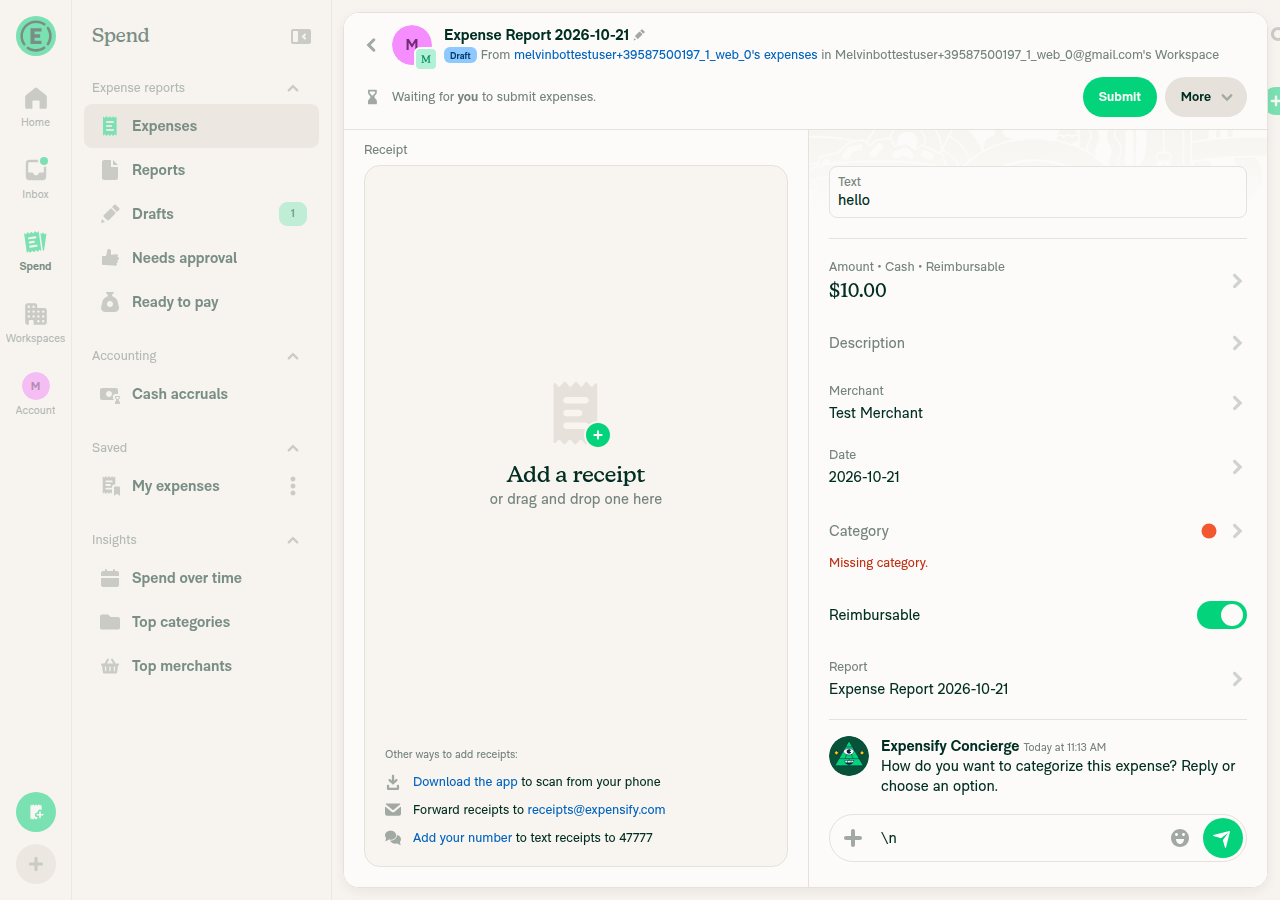Open My expenses three-dot menu

293,486
